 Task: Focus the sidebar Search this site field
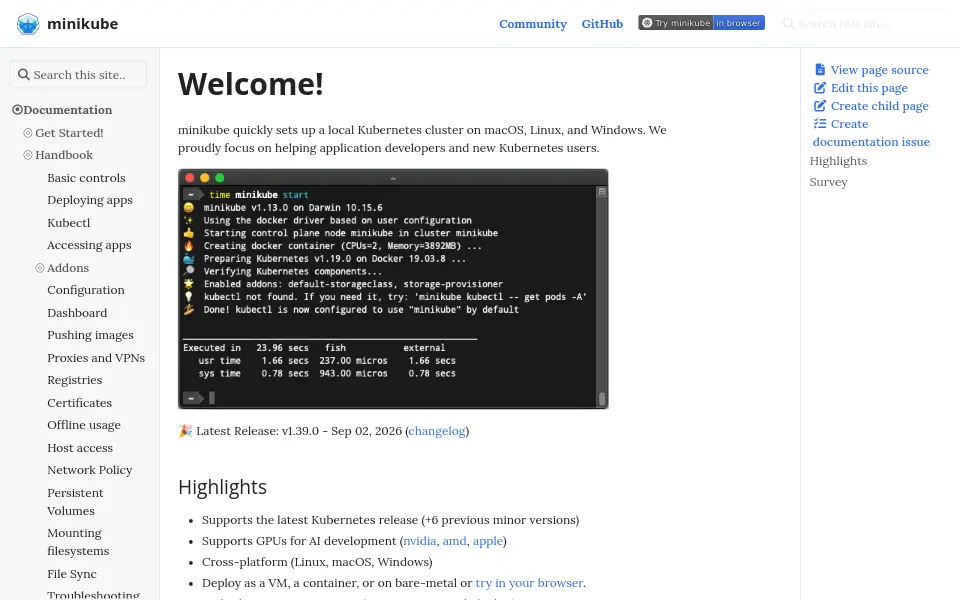coord(78,75)
